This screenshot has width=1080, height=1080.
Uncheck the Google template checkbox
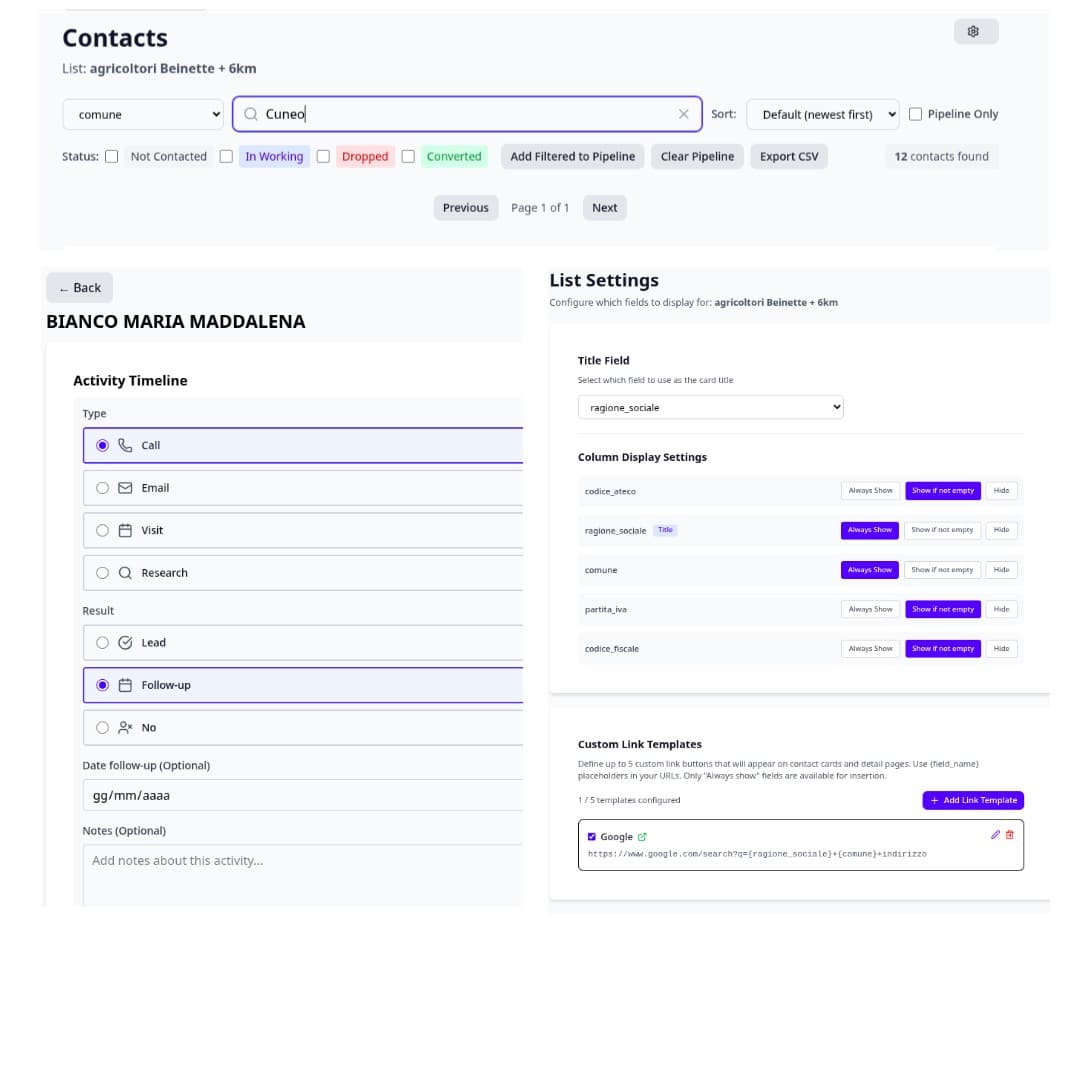(592, 837)
